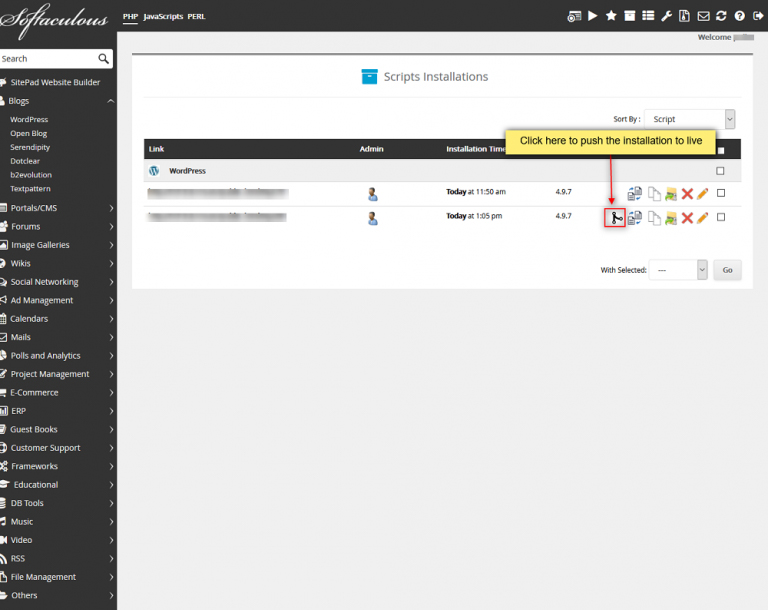Open SitePad Website Builder
The image size is (768, 610).
(55, 82)
